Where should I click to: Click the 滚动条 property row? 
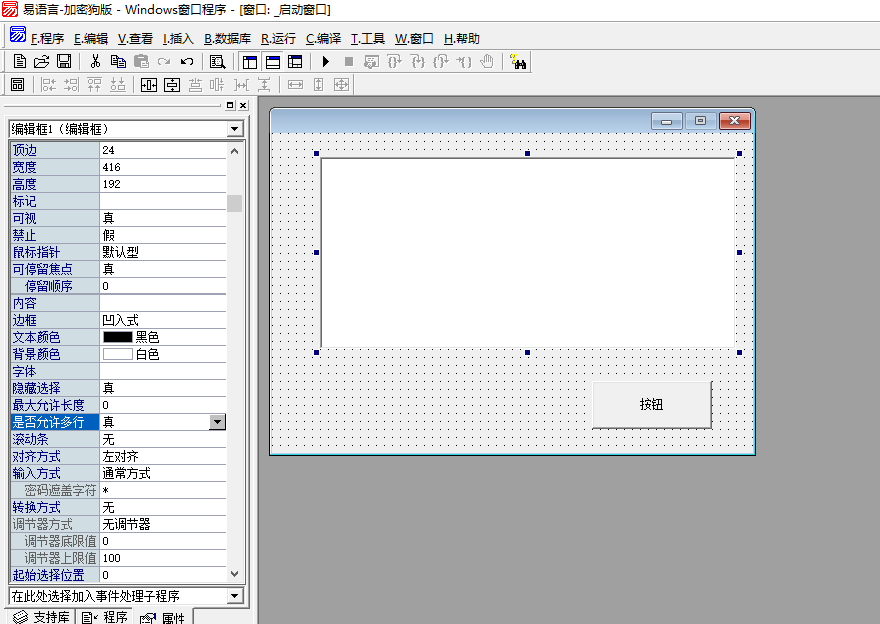118,439
